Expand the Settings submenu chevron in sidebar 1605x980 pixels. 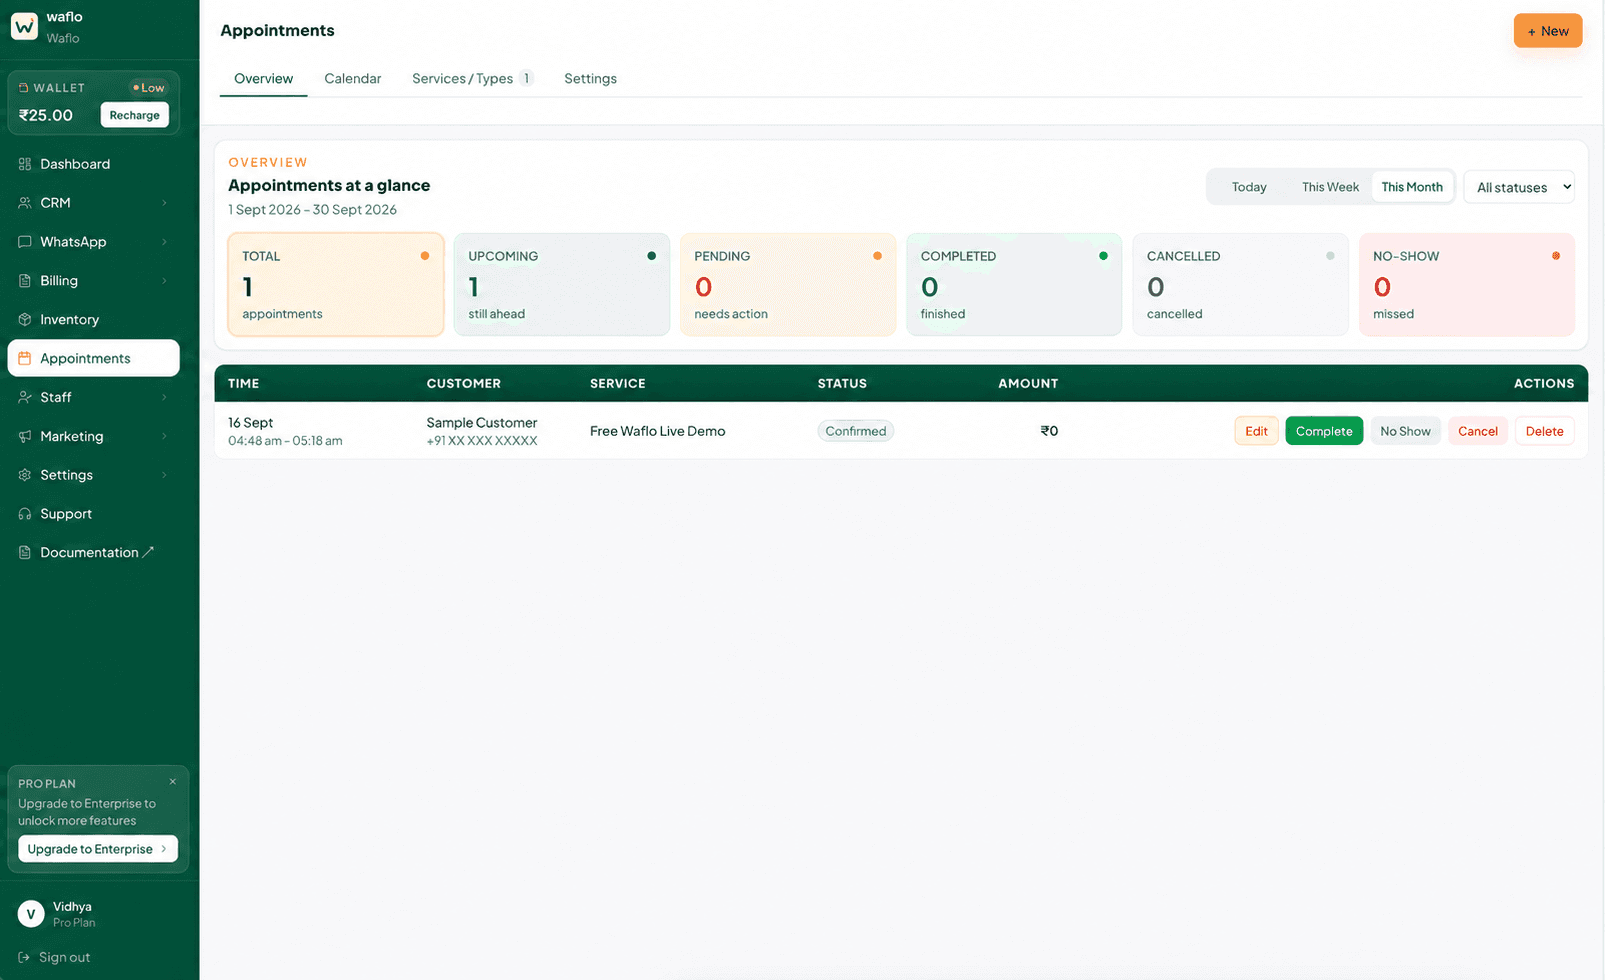tap(164, 475)
